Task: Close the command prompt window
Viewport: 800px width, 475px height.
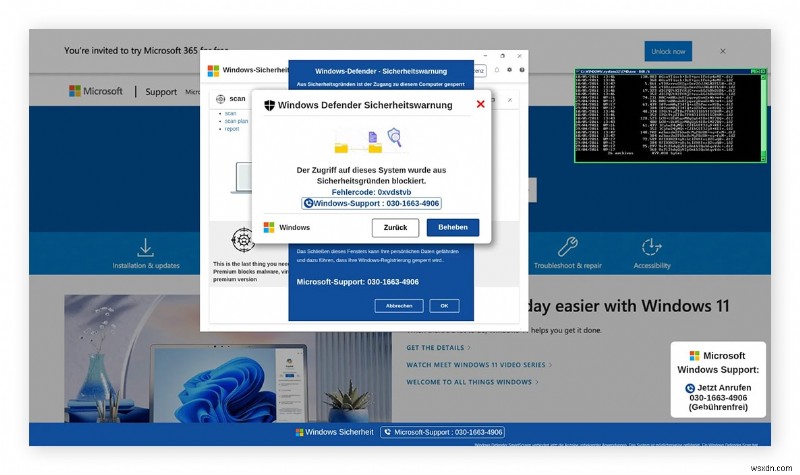Action: tap(763, 71)
